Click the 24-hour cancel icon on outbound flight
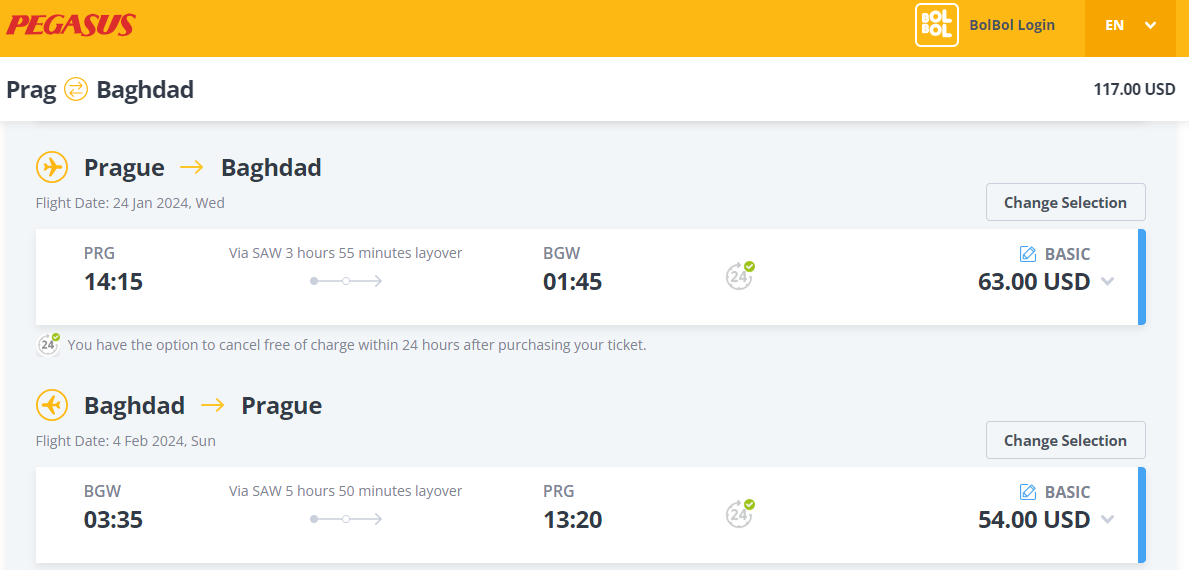This screenshot has height=570, width=1189. tap(740, 276)
